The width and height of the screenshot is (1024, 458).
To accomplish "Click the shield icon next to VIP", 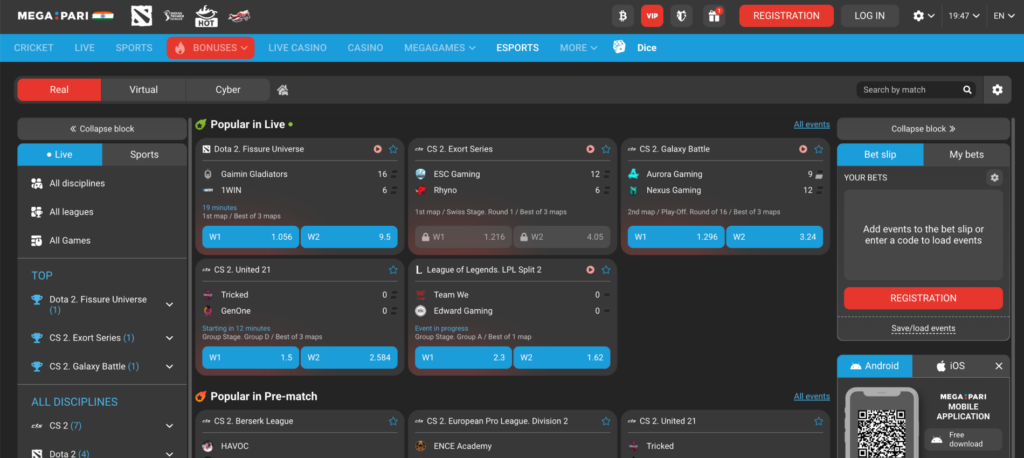I will tap(681, 16).
